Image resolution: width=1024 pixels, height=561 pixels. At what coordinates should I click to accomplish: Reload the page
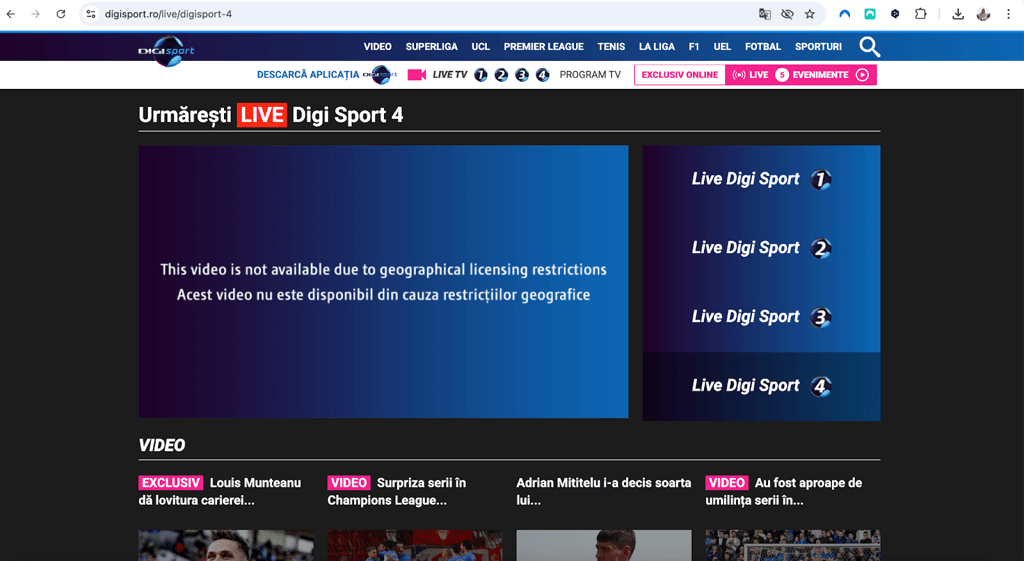click(61, 14)
